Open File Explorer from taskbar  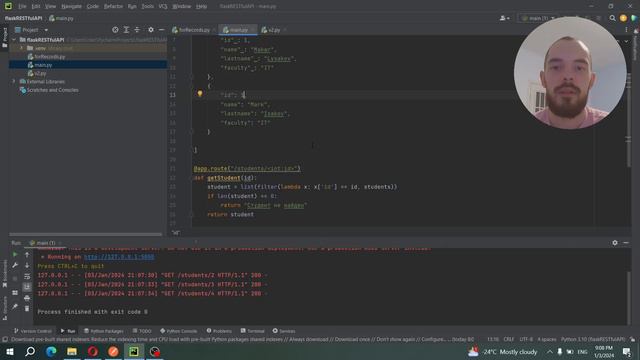pyautogui.click(x=72, y=351)
